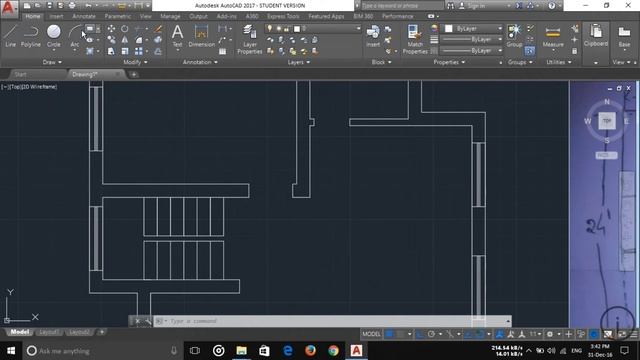
Task: Open the Manage tab
Action: 170,16
